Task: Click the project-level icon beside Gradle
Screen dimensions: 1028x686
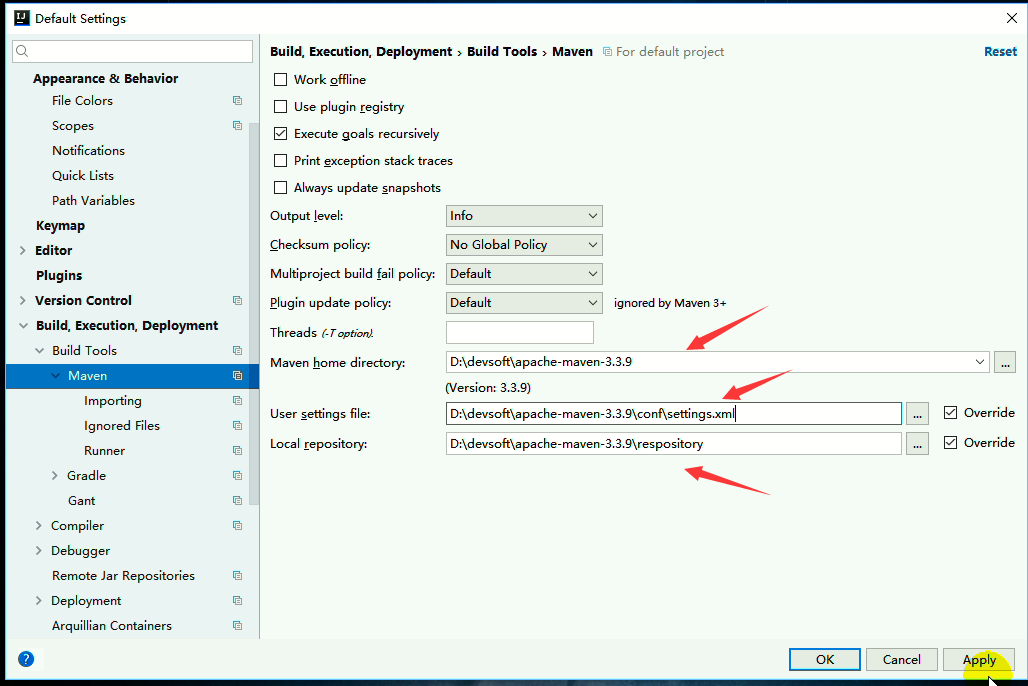Action: pyautogui.click(x=237, y=475)
